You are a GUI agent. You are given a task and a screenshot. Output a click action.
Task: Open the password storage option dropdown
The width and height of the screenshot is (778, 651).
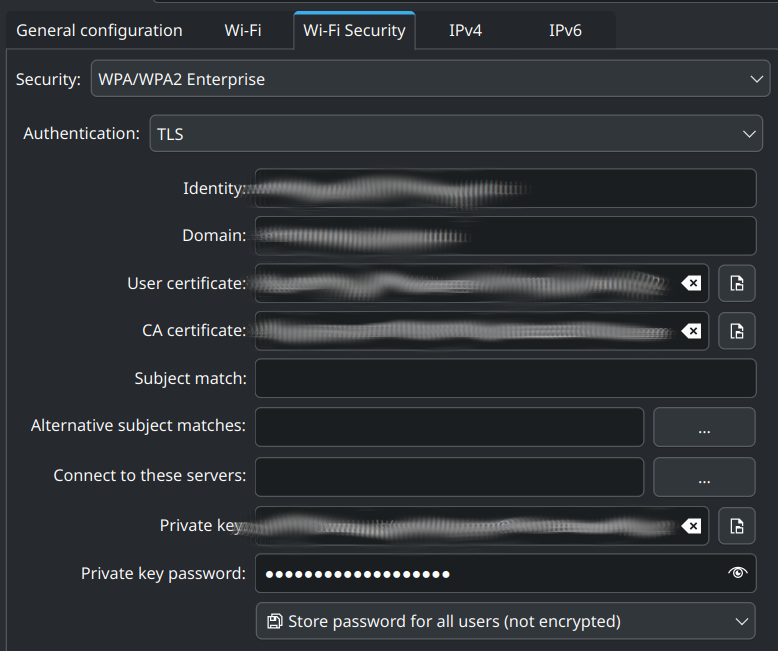(506, 621)
